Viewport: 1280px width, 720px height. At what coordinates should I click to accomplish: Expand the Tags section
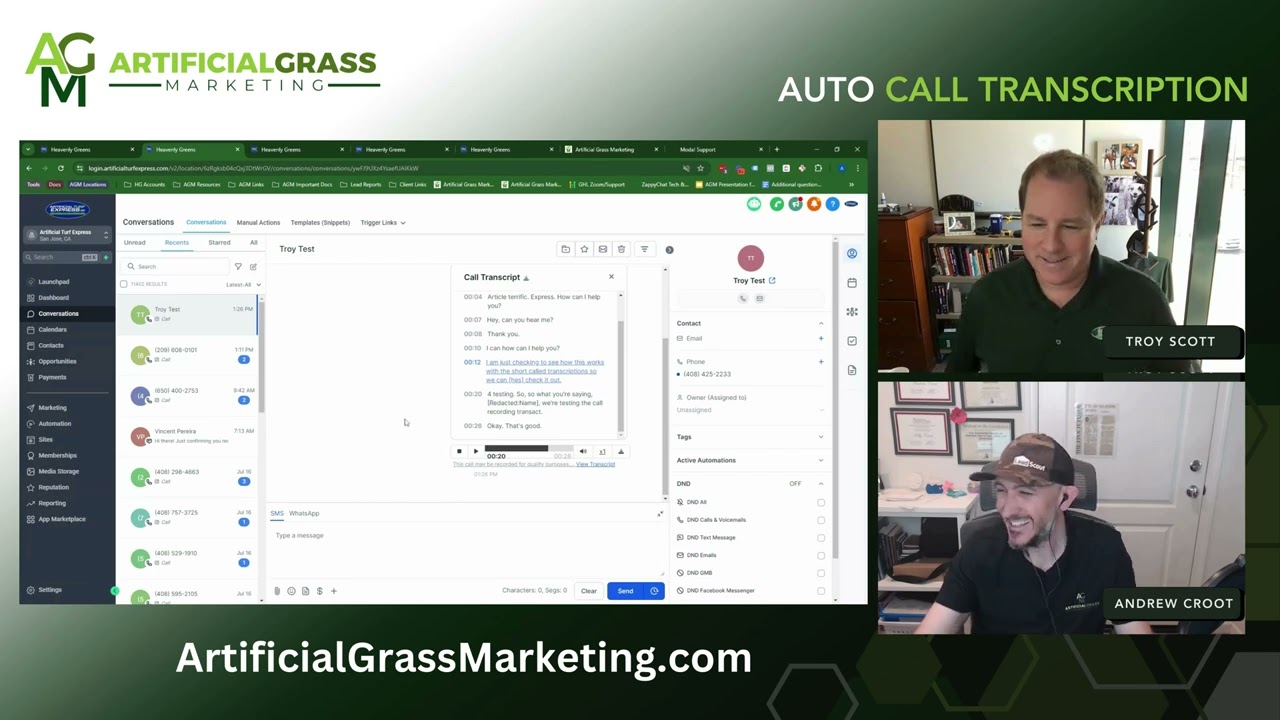(x=821, y=437)
